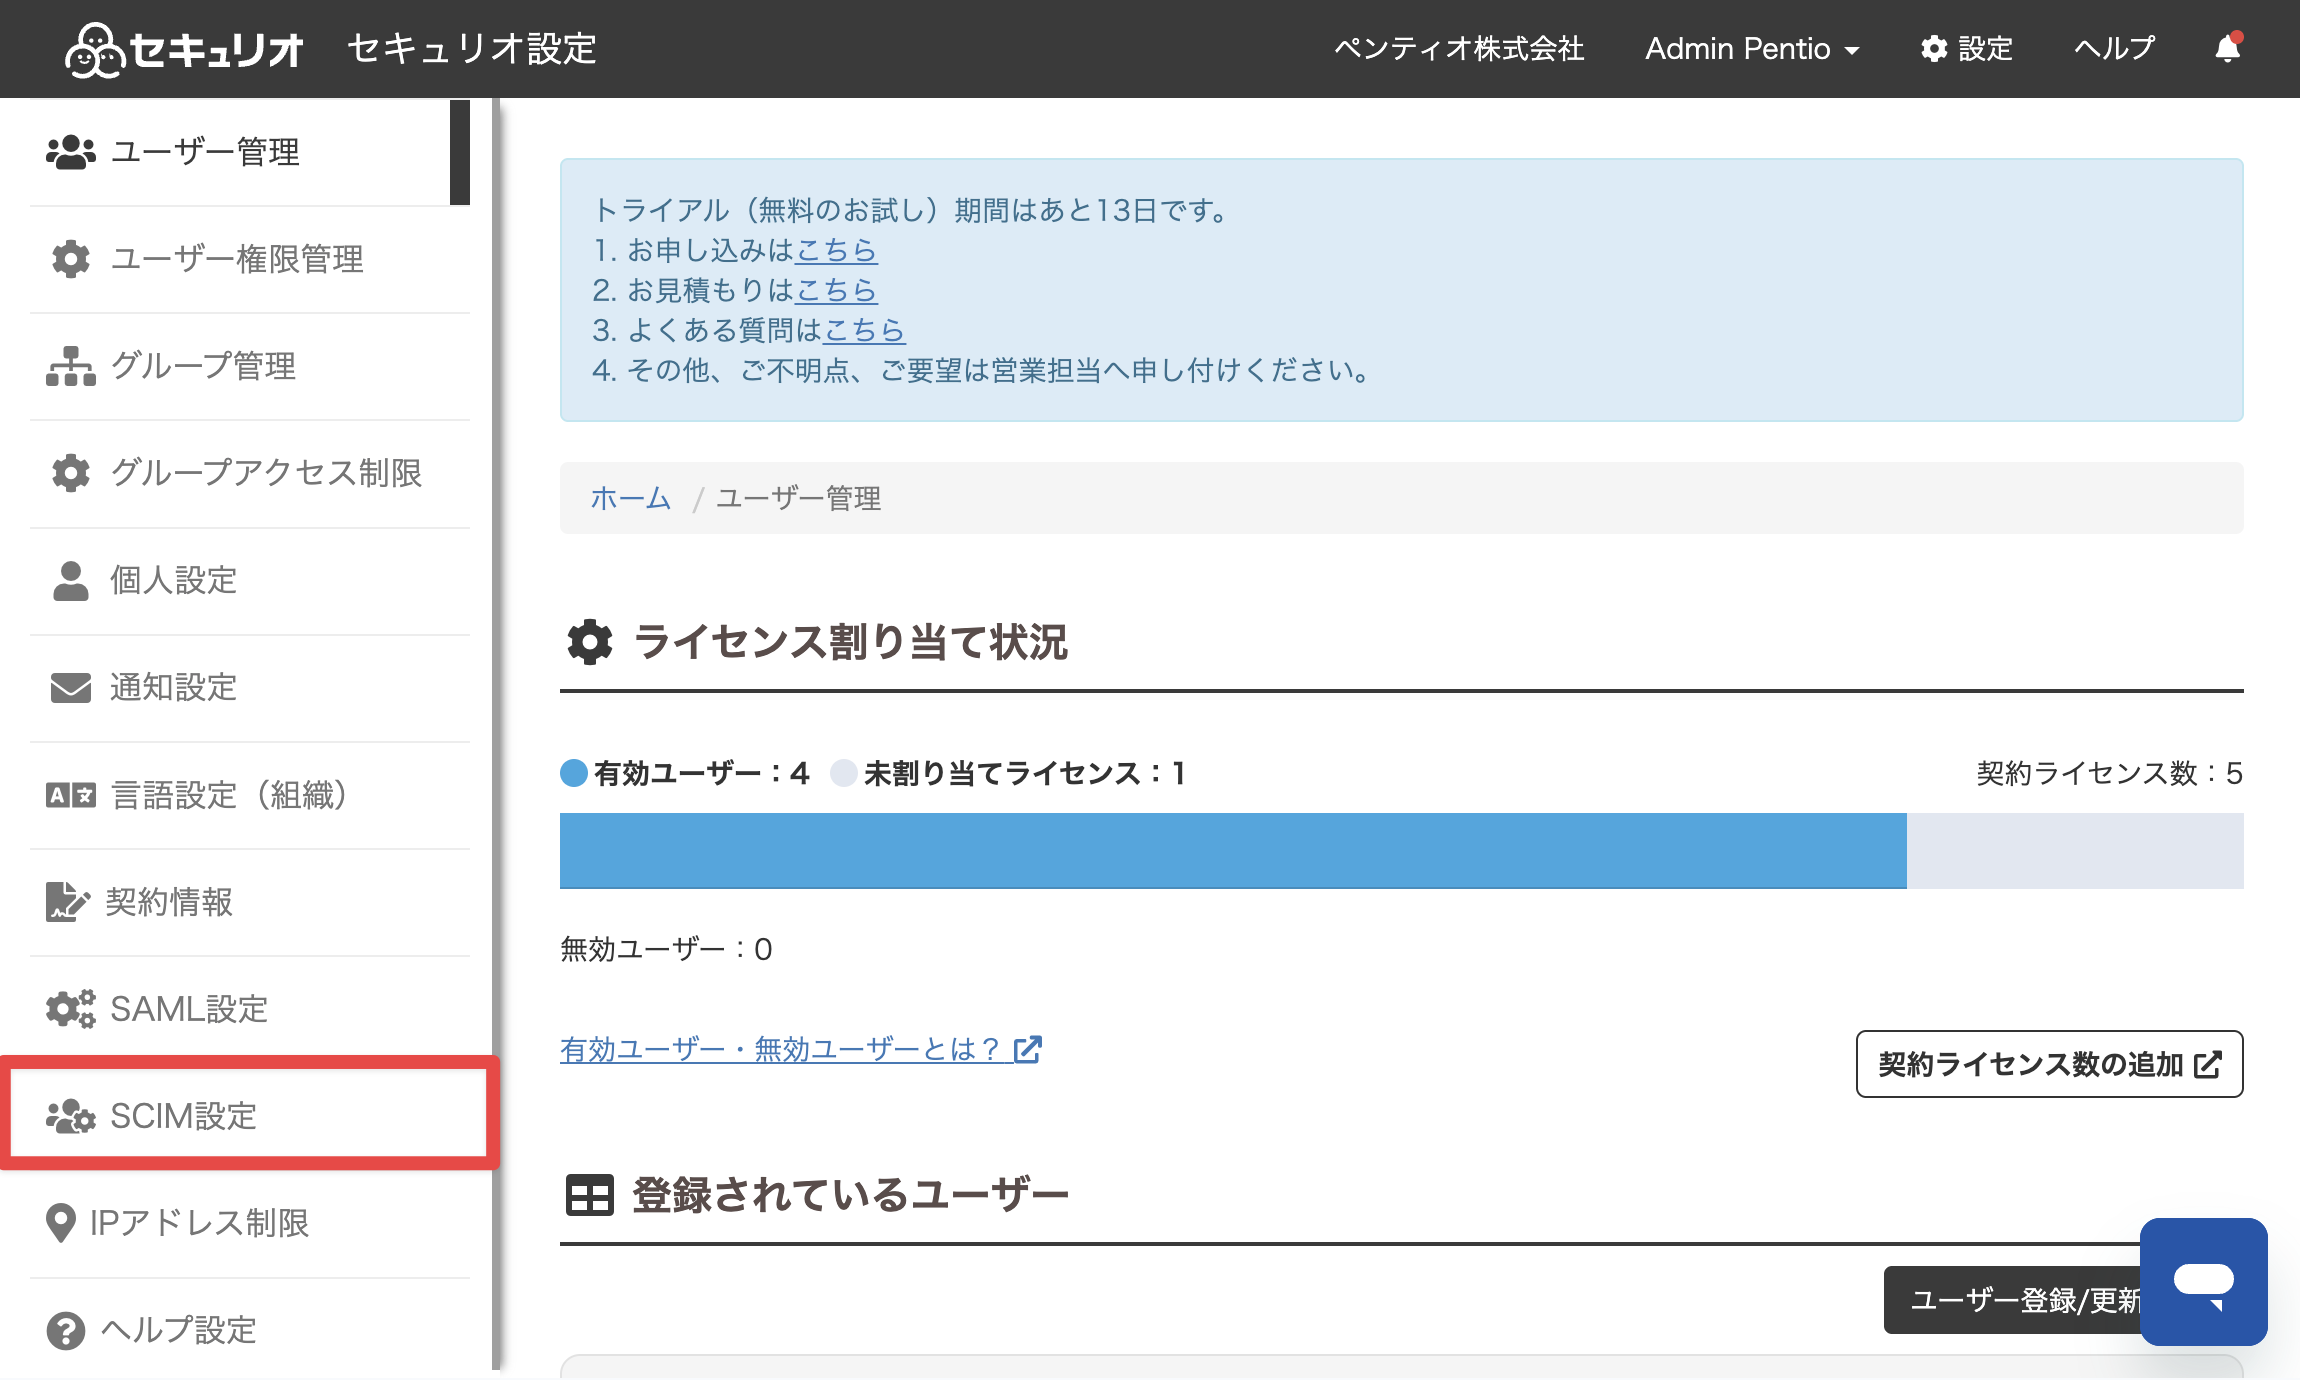Click the グループ管理 hierarchy icon
The width and height of the screenshot is (2300, 1380).
click(x=70, y=366)
